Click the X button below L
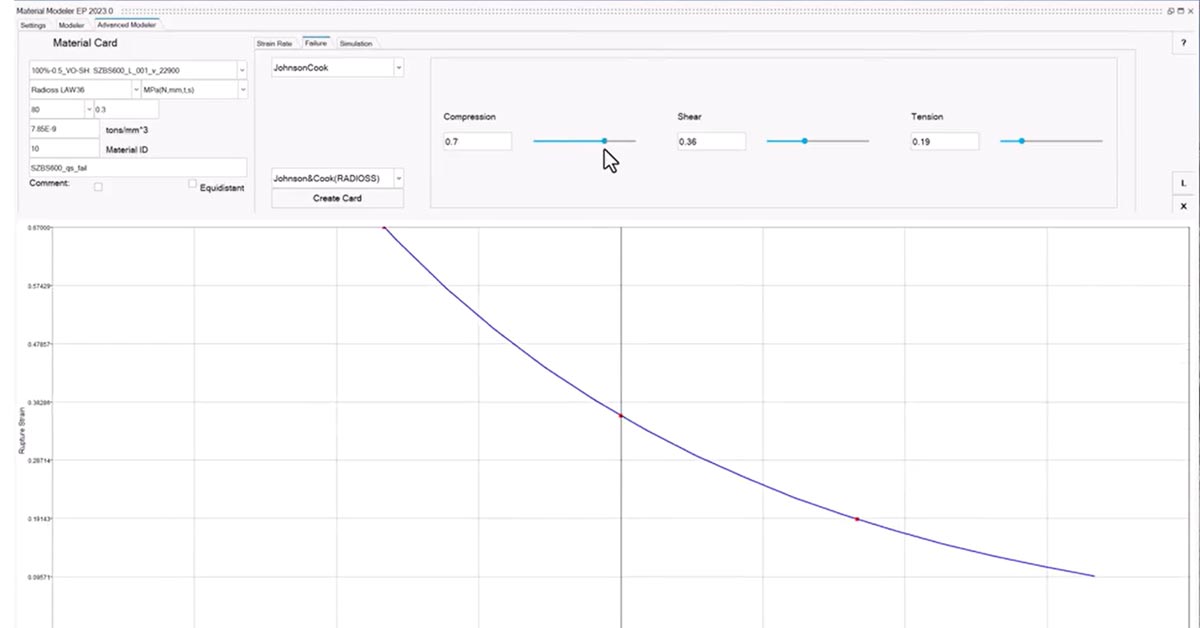1200x628 pixels. click(1184, 205)
